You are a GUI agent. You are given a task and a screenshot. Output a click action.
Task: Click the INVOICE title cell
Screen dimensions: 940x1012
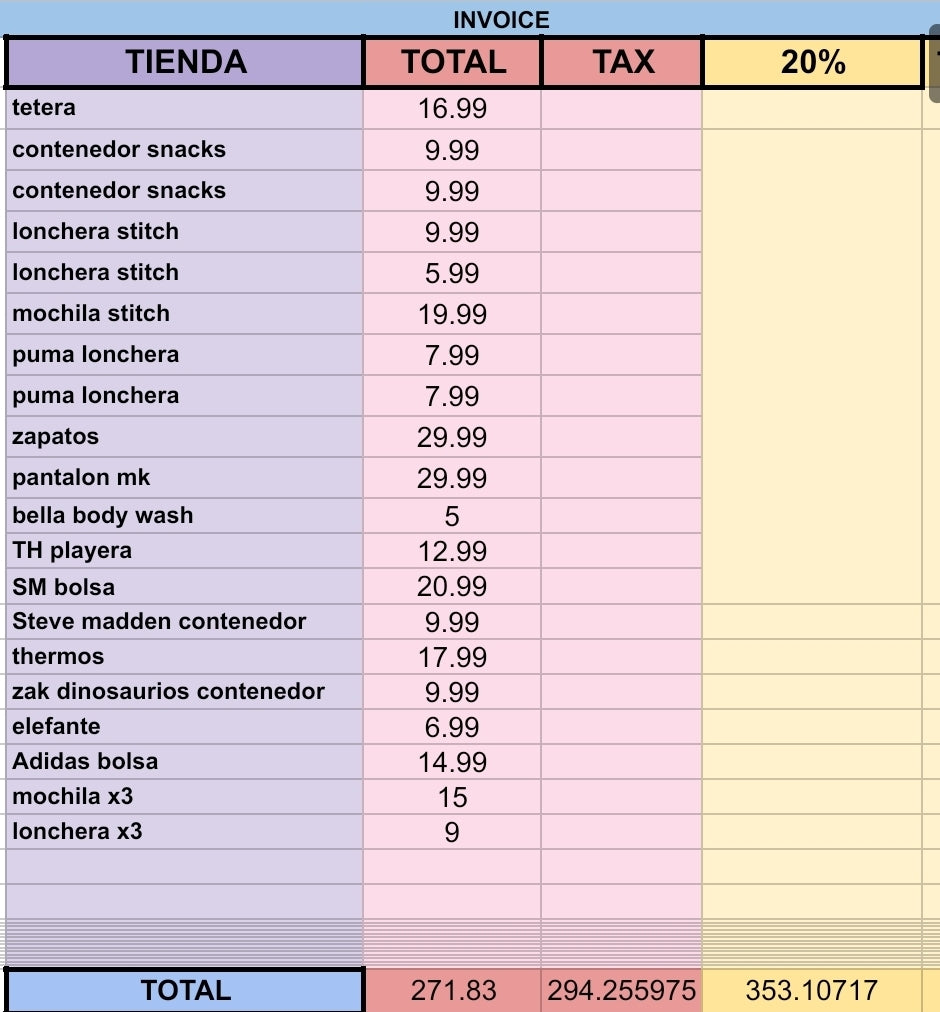coord(500,20)
